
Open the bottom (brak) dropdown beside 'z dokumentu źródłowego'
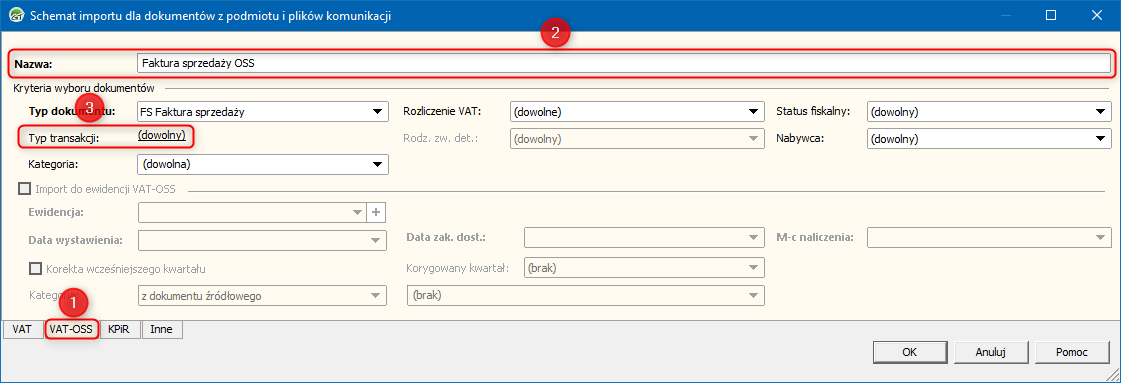[x=586, y=295]
